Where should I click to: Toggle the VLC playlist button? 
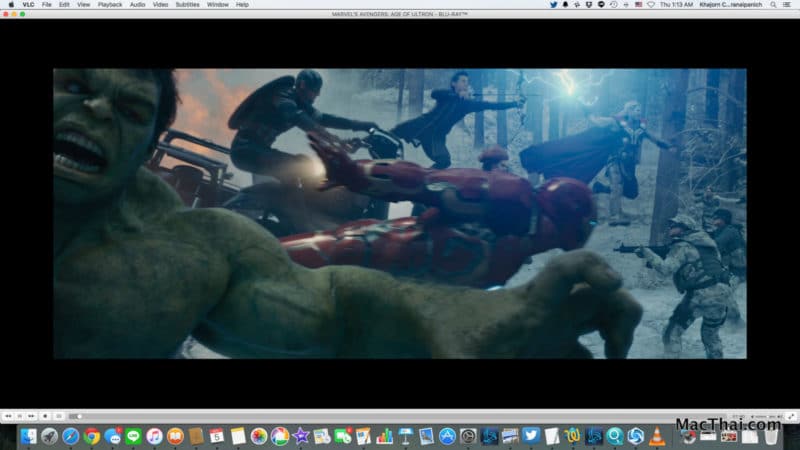click(x=59, y=416)
